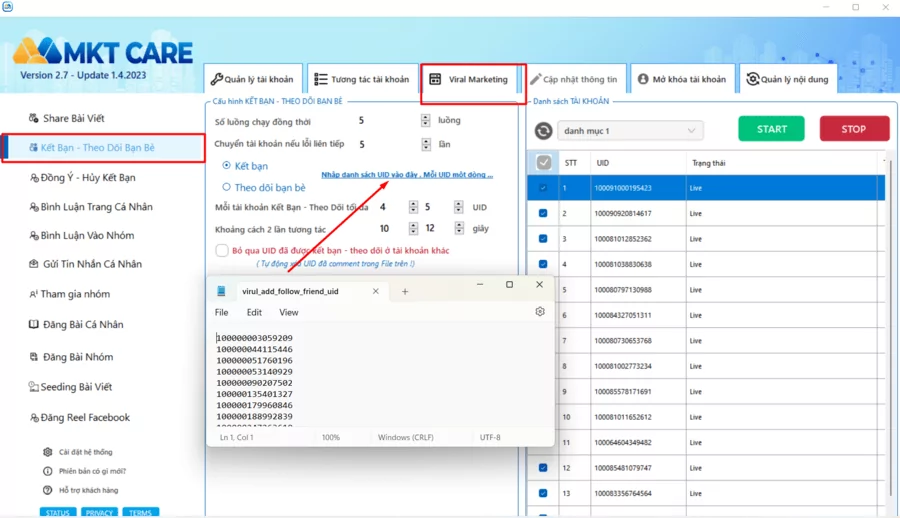Click the TERMS button at bottom left
Screen dimensions: 900x518
(141, 512)
